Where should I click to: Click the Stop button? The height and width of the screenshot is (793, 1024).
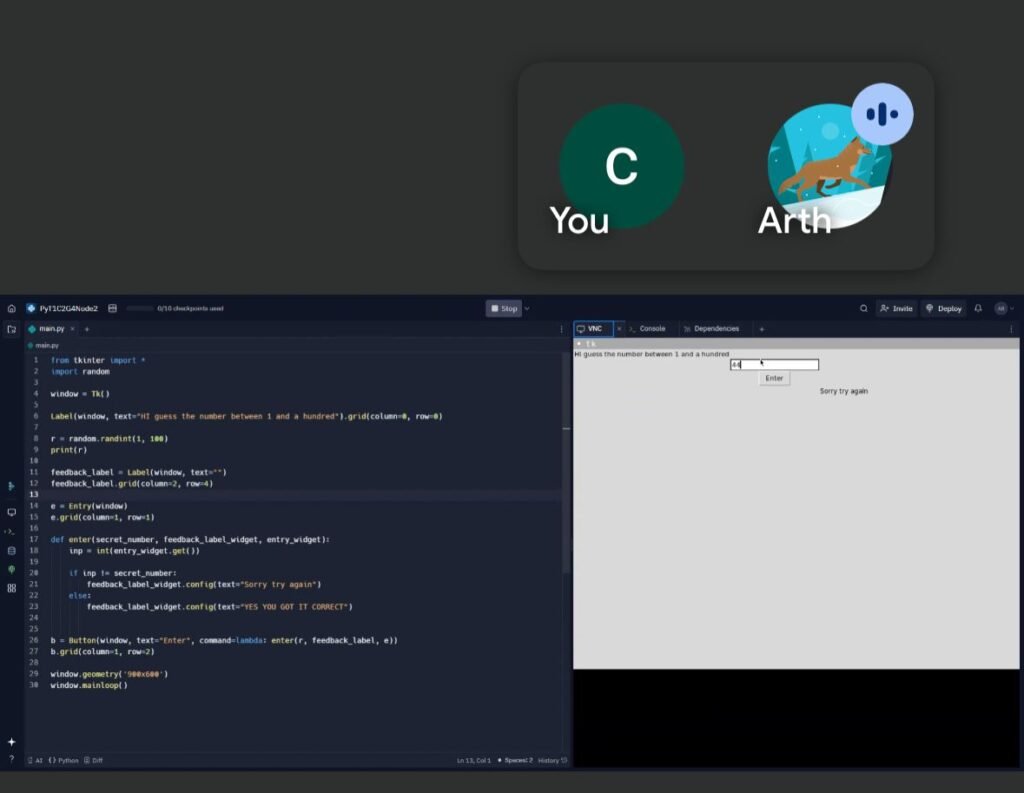(504, 309)
